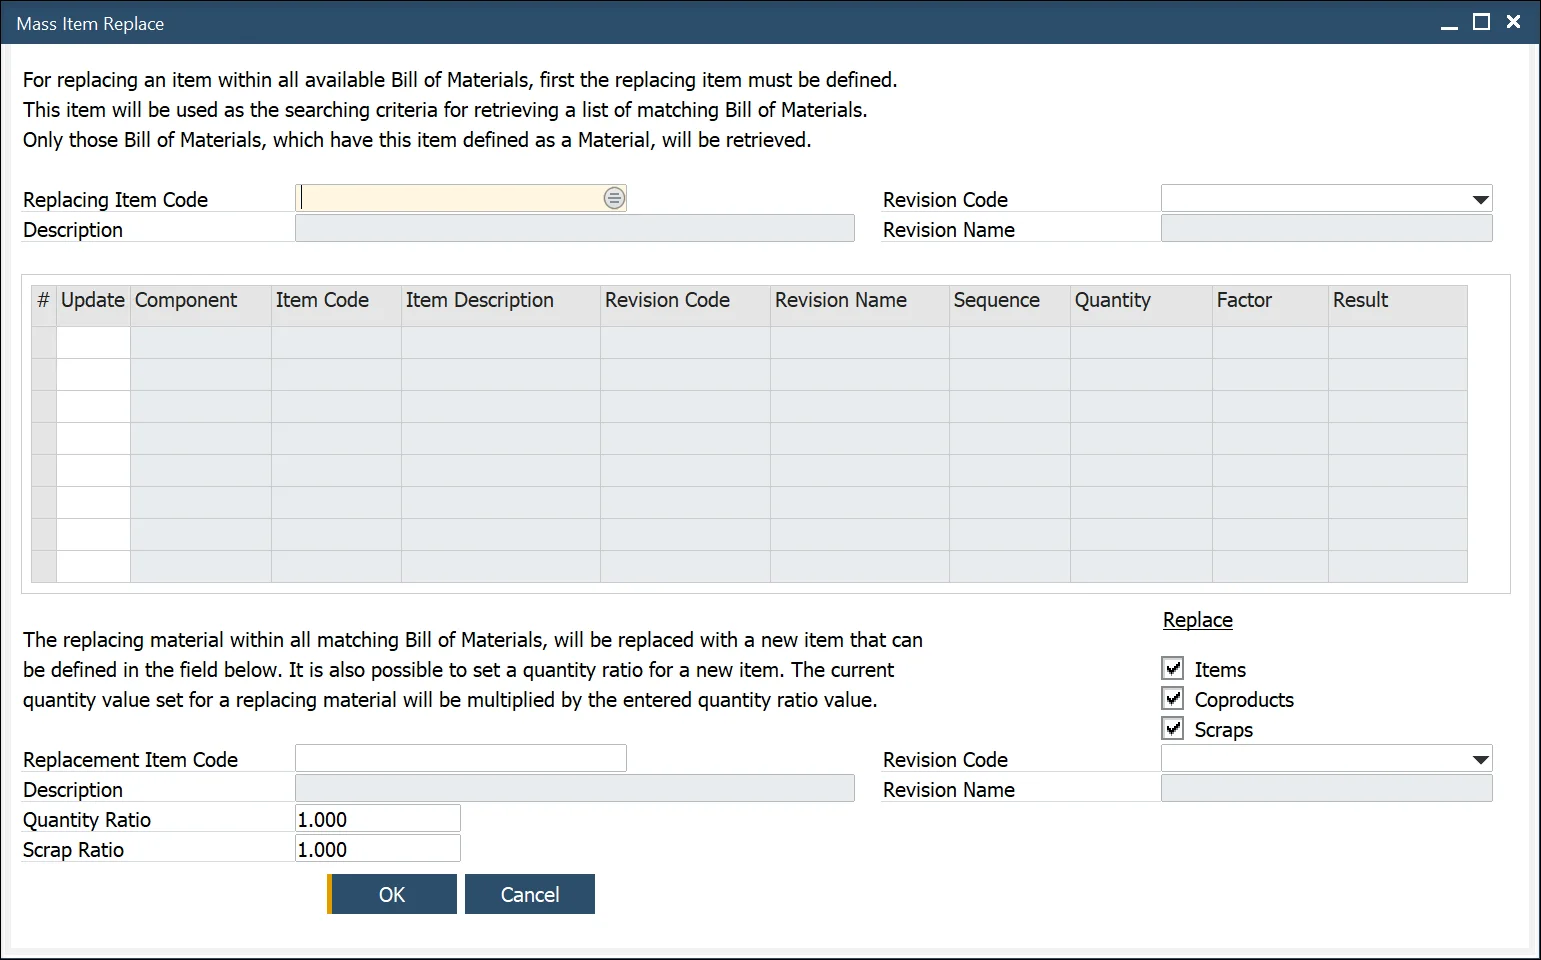The width and height of the screenshot is (1541, 960).
Task: Click the Update column header
Action: coord(93,300)
